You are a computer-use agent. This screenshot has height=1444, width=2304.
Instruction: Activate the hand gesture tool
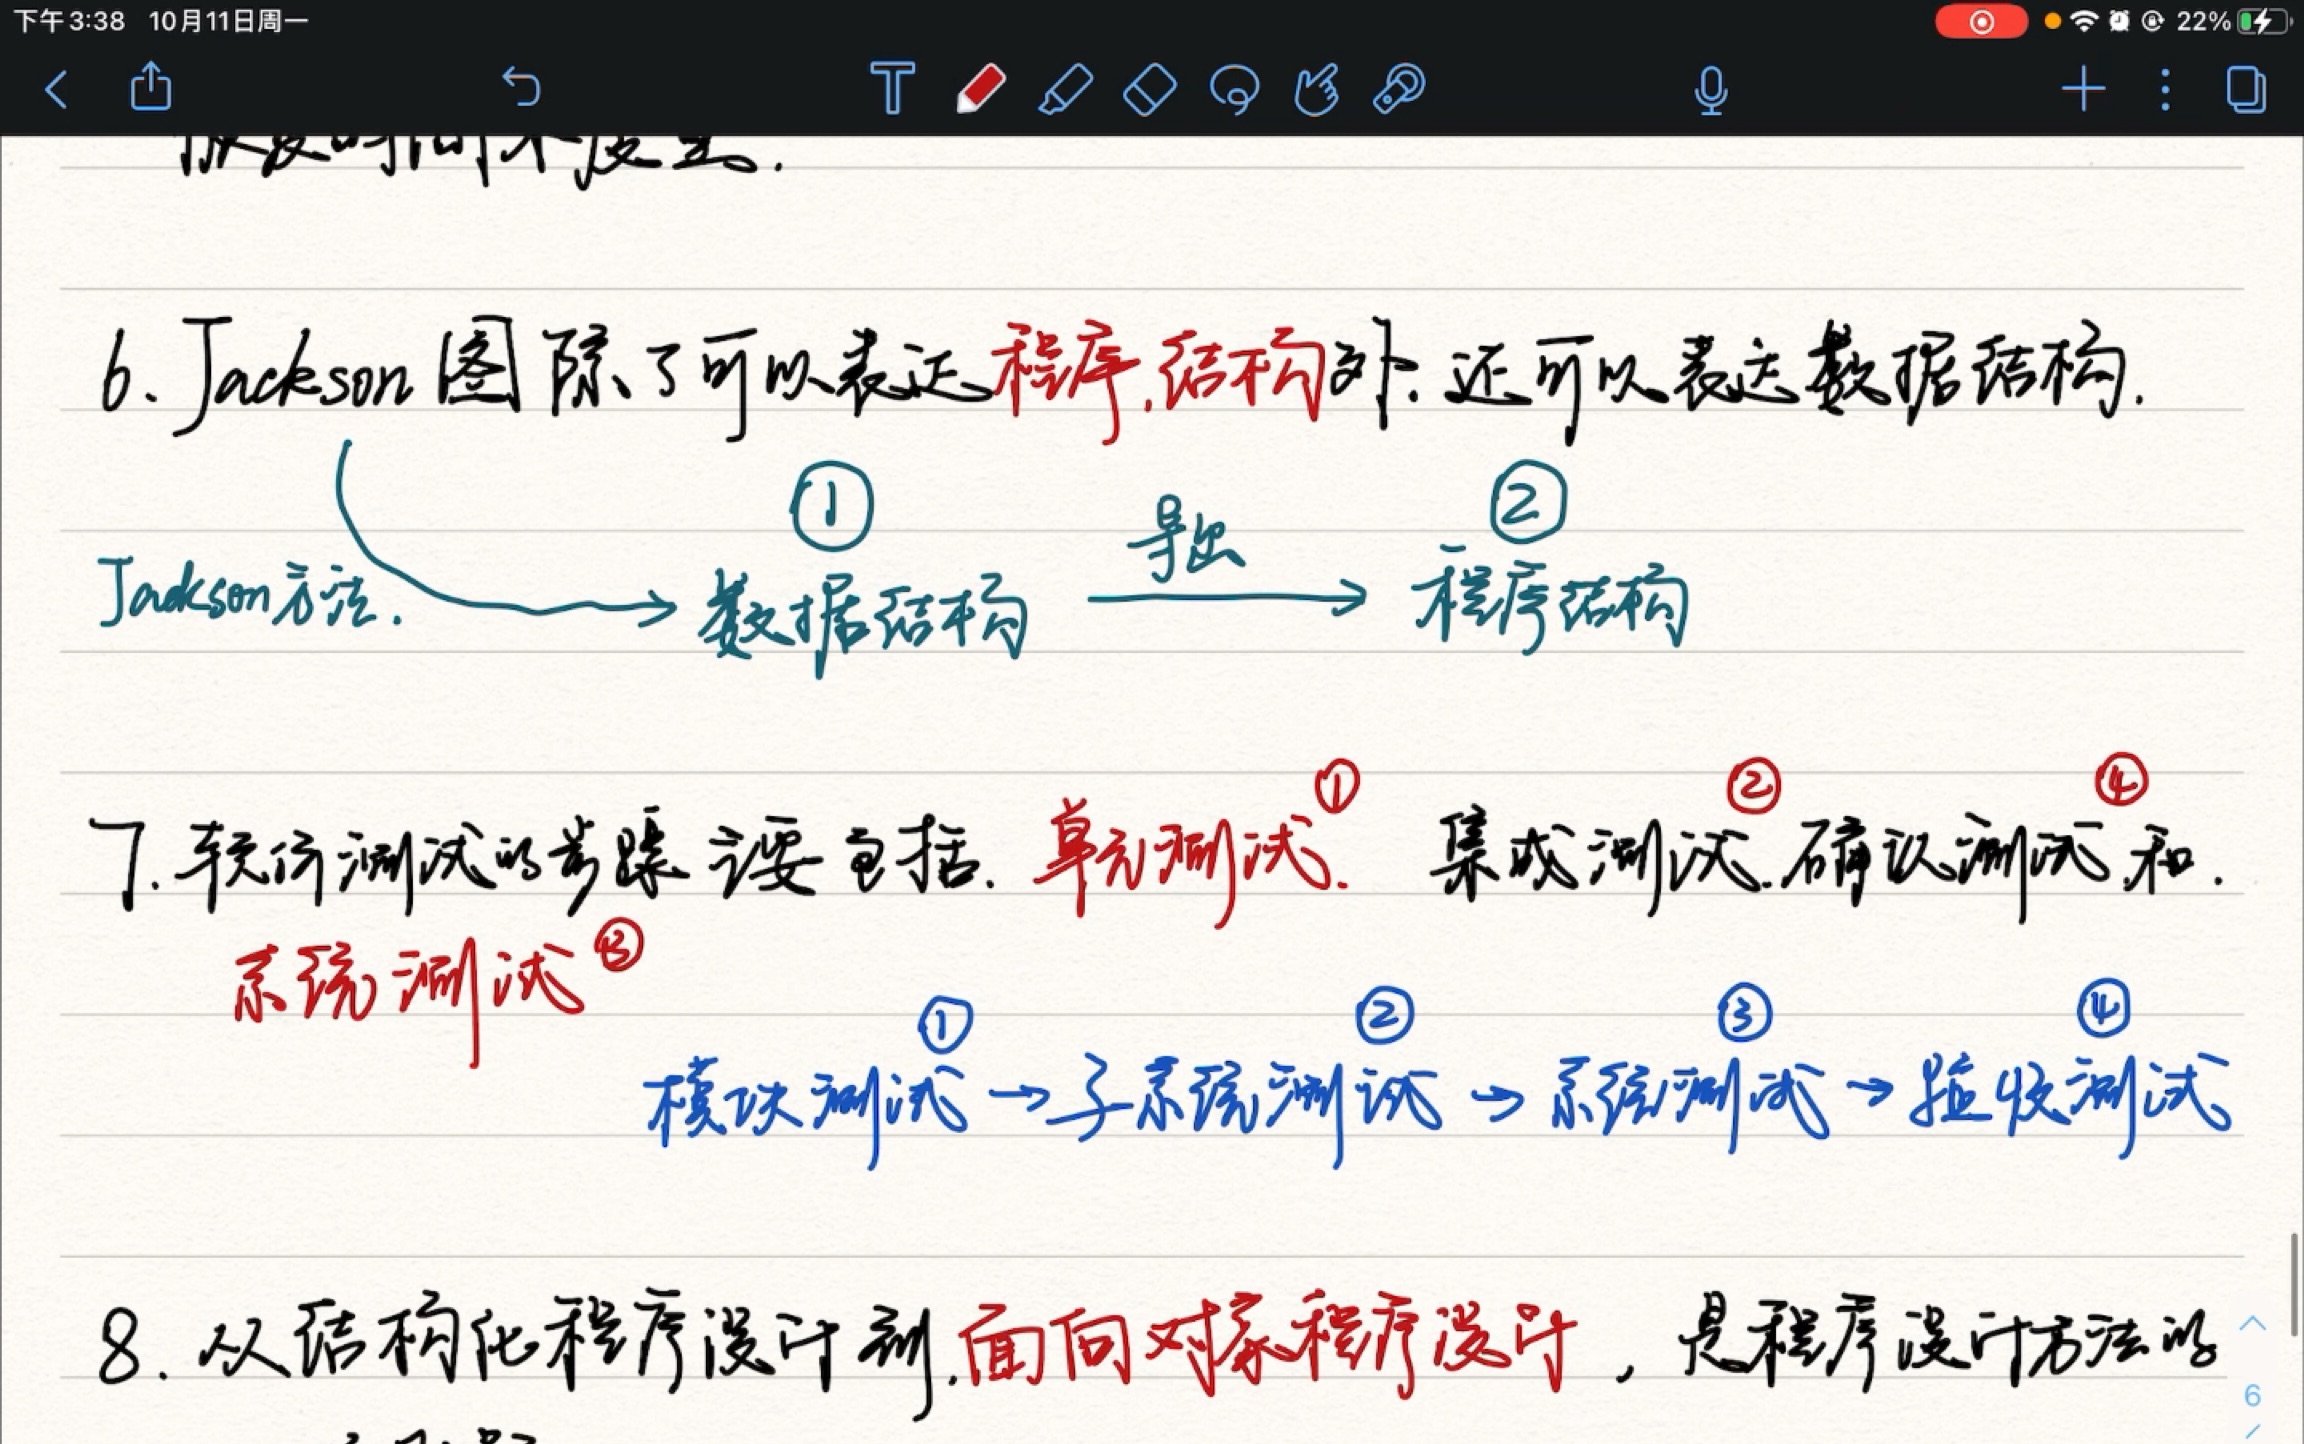click(x=1316, y=89)
